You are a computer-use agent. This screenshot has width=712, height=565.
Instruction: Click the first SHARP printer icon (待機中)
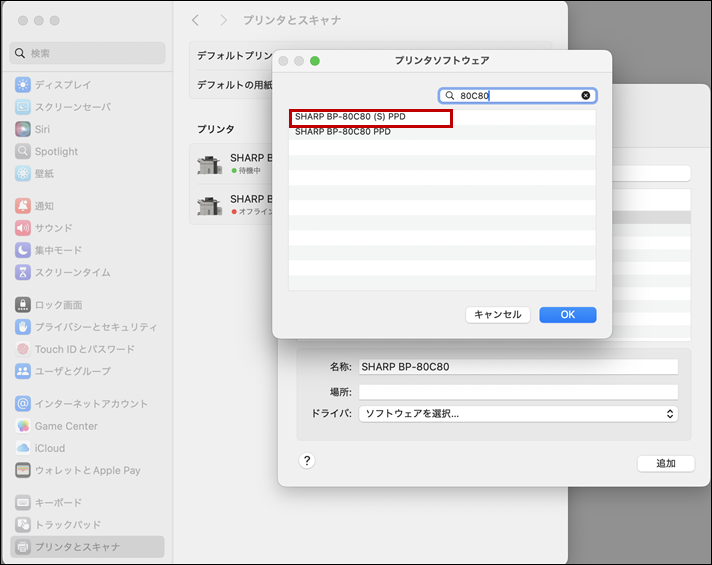pyautogui.click(x=209, y=165)
